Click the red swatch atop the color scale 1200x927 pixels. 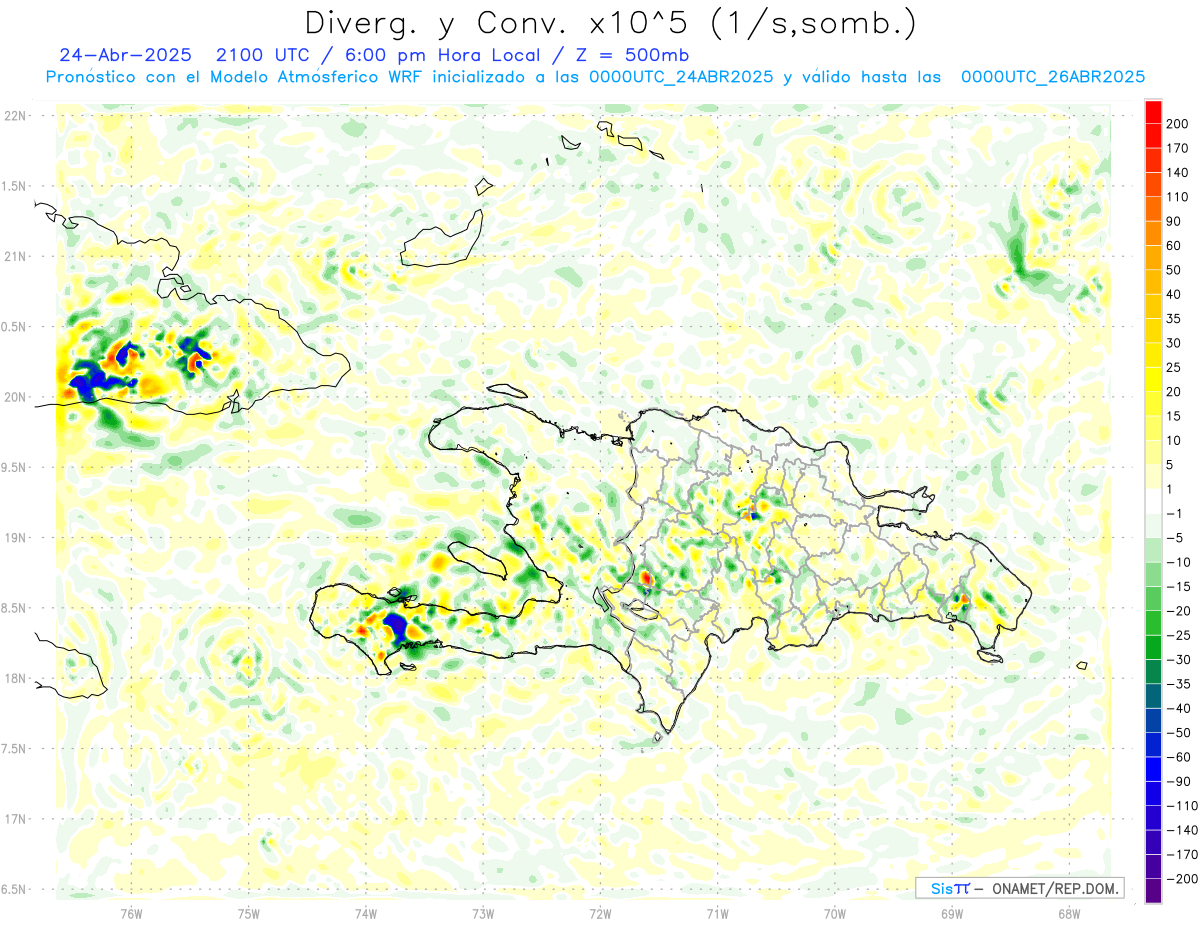tap(1153, 112)
